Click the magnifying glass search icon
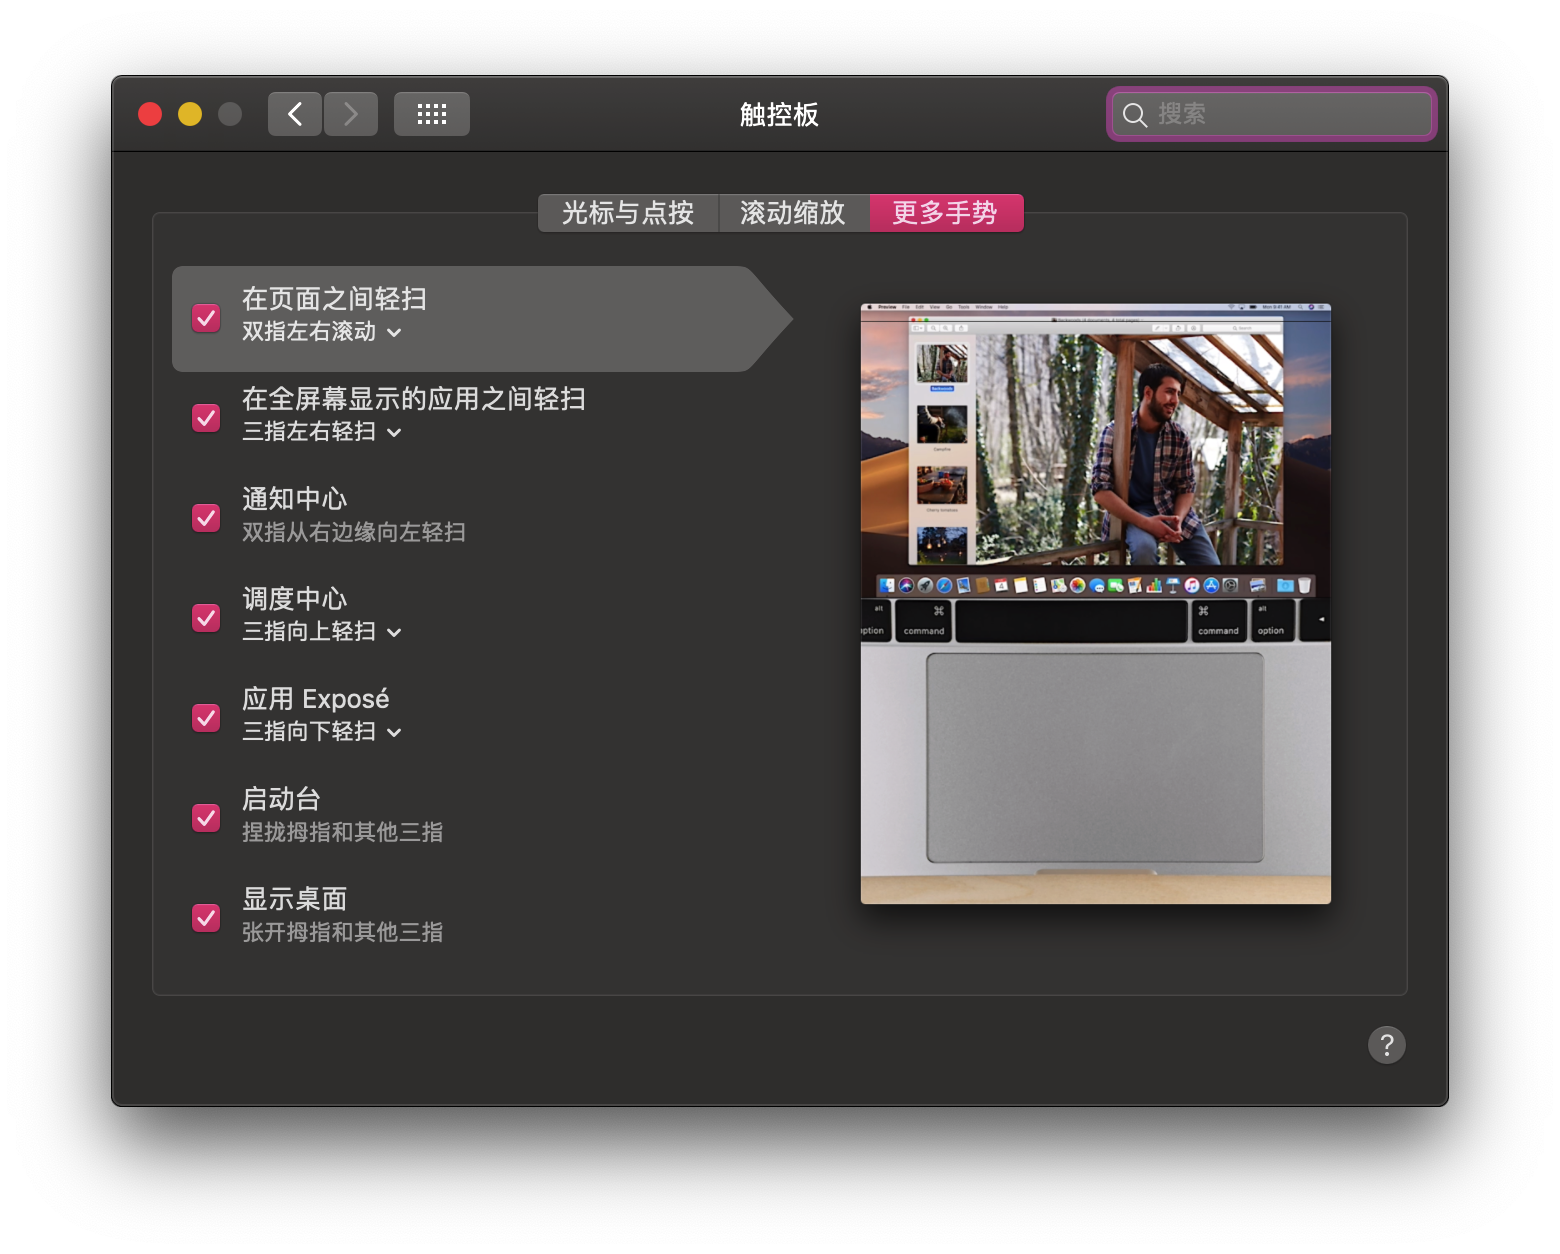Image resolution: width=1560 pixels, height=1254 pixels. pyautogui.click(x=1135, y=115)
